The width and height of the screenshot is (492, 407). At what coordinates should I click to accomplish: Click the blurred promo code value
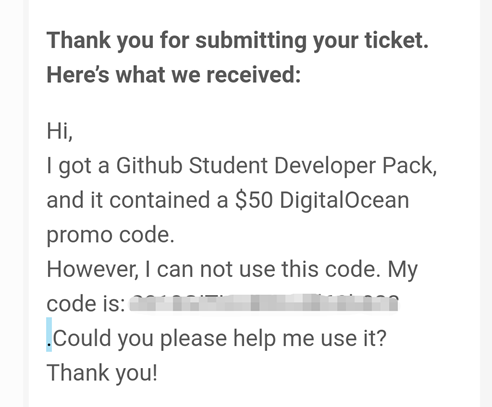(x=264, y=303)
